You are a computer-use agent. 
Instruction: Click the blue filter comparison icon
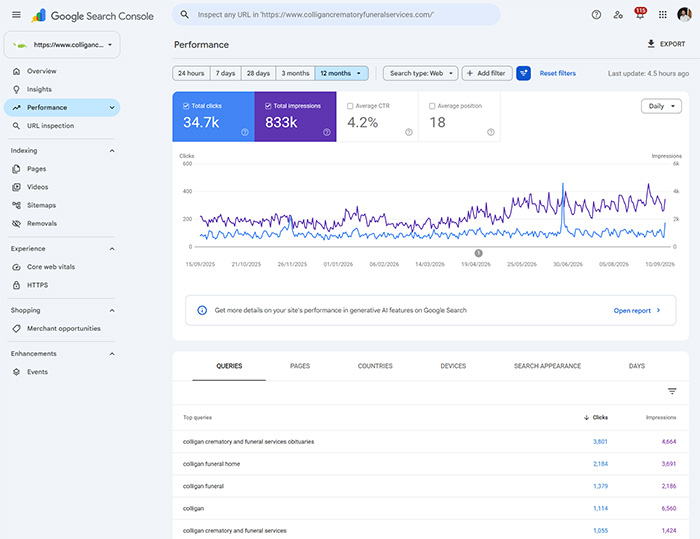[x=523, y=73]
